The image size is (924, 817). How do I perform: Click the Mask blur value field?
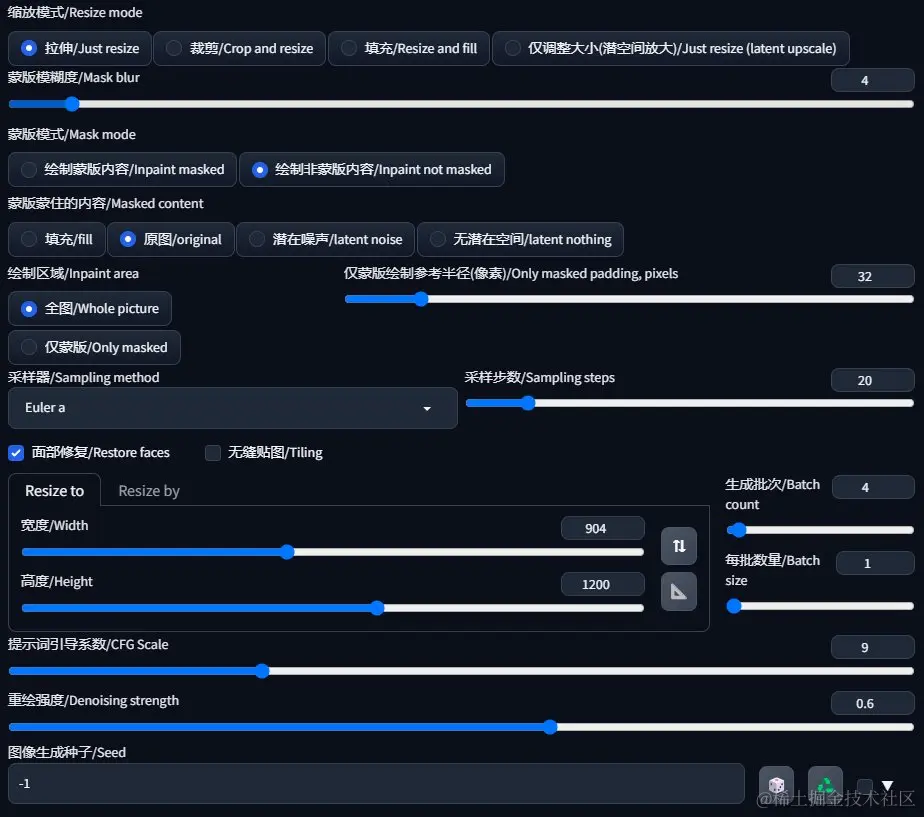[x=873, y=81]
